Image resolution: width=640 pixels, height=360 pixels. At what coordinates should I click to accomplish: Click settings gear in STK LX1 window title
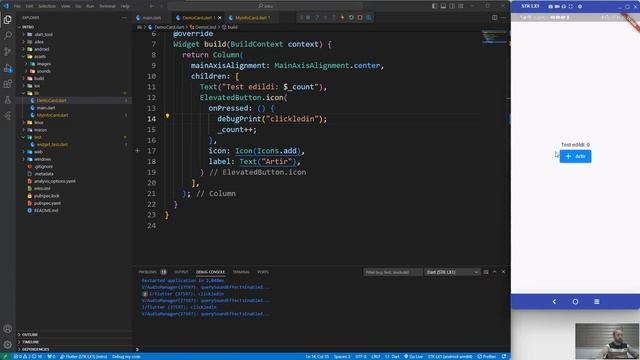coord(580,7)
